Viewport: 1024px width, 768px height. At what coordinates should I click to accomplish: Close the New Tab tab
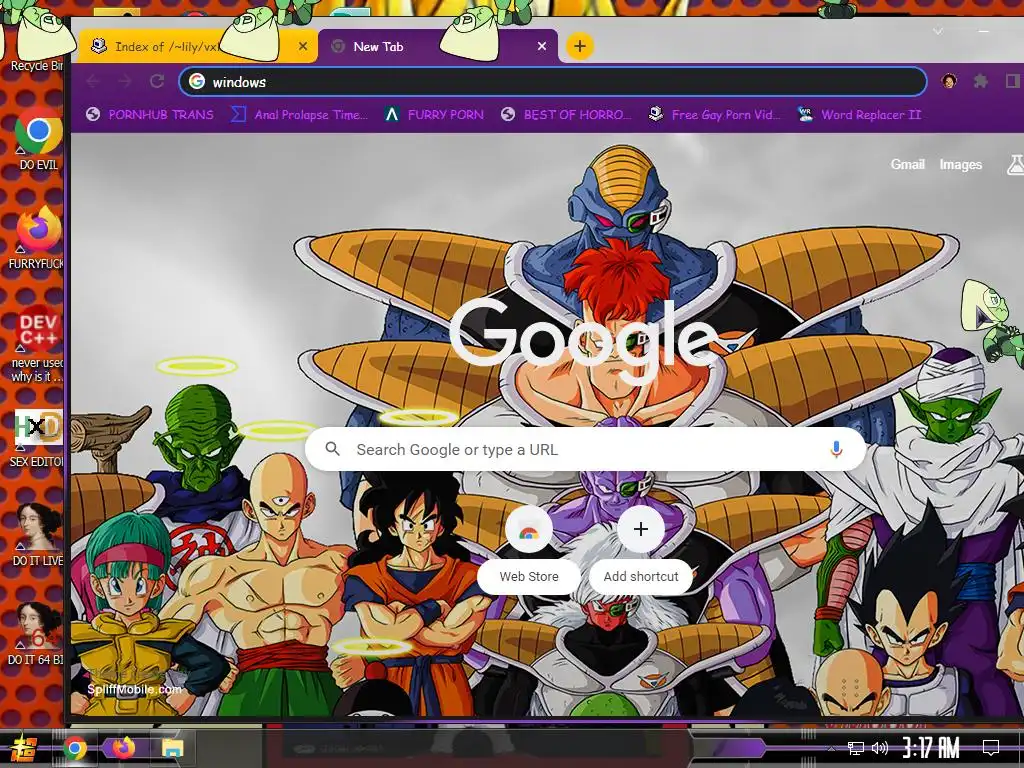tap(541, 46)
